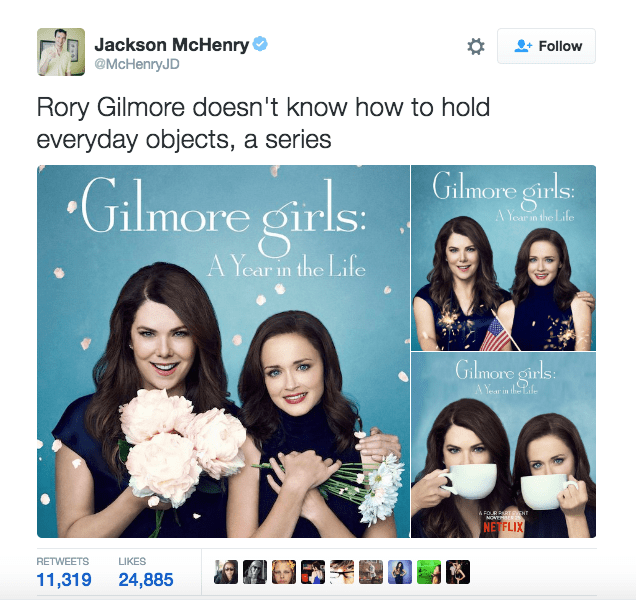Open the large flowers poster image
This screenshot has height=600, width=636.
tap(223, 351)
